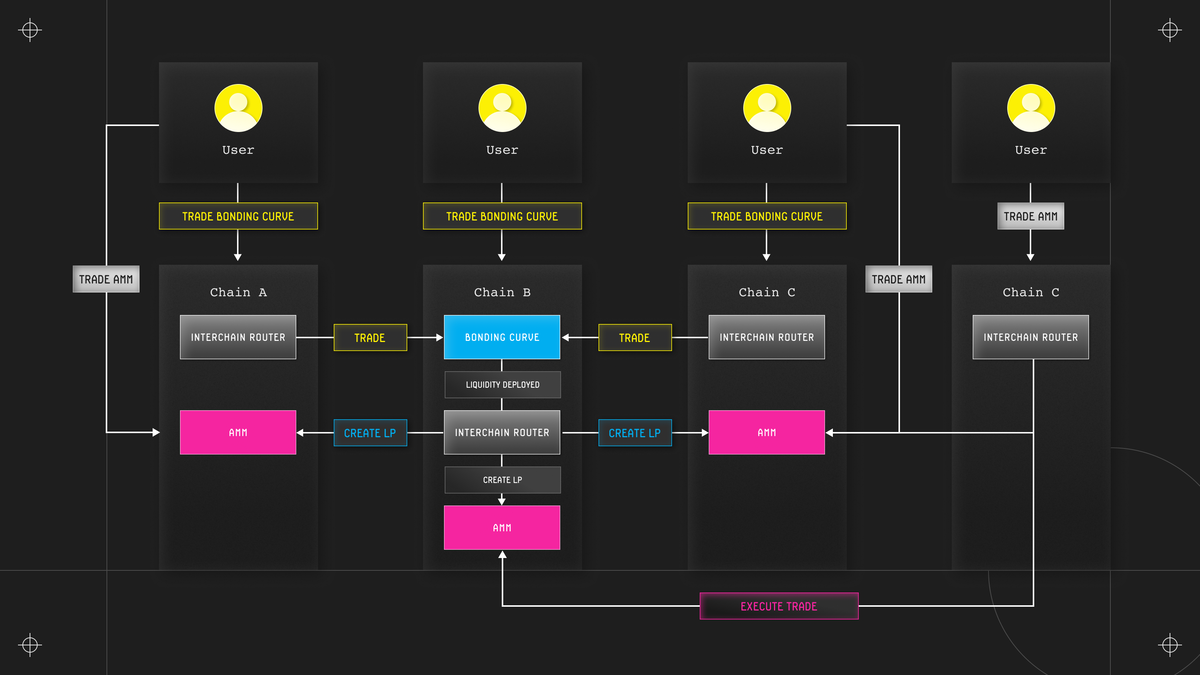Select the dark CREATE LP box inside Chain B
Viewport: 1200px width, 675px height.
[x=502, y=480]
